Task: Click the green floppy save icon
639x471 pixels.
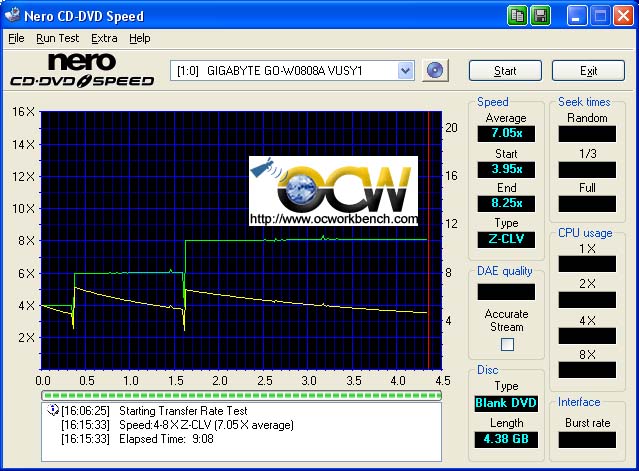Action: (540, 16)
